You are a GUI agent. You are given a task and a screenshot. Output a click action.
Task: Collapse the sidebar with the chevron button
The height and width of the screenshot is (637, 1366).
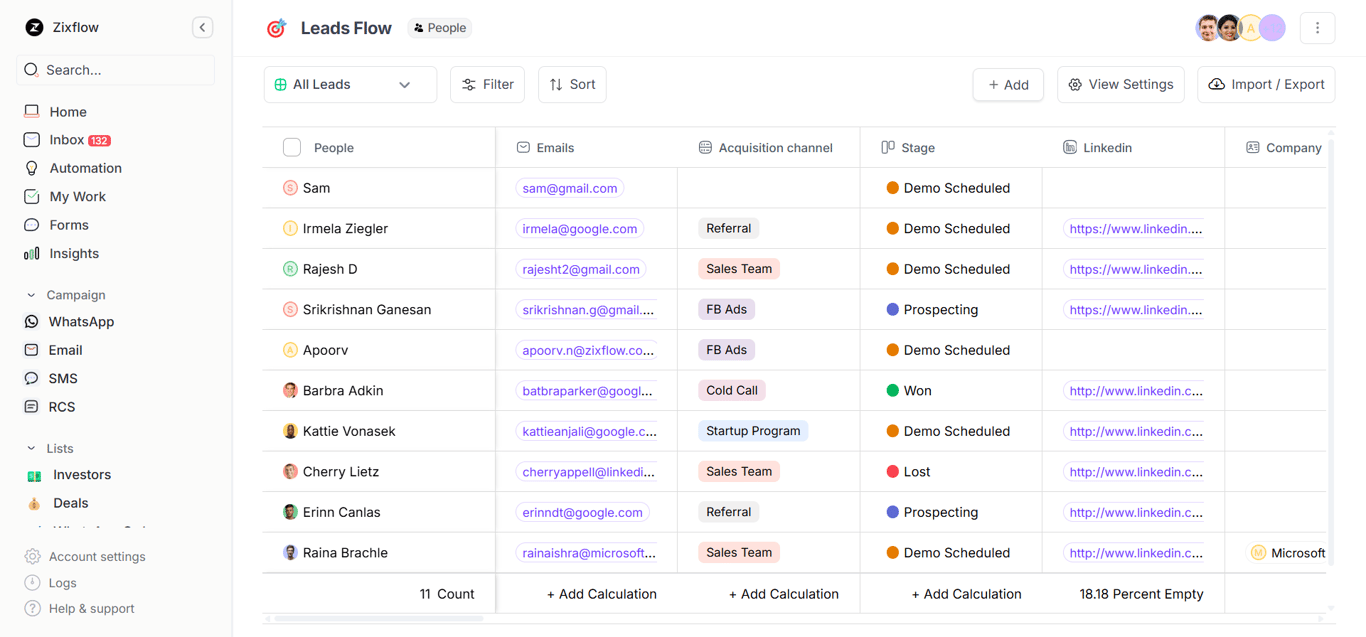point(202,27)
